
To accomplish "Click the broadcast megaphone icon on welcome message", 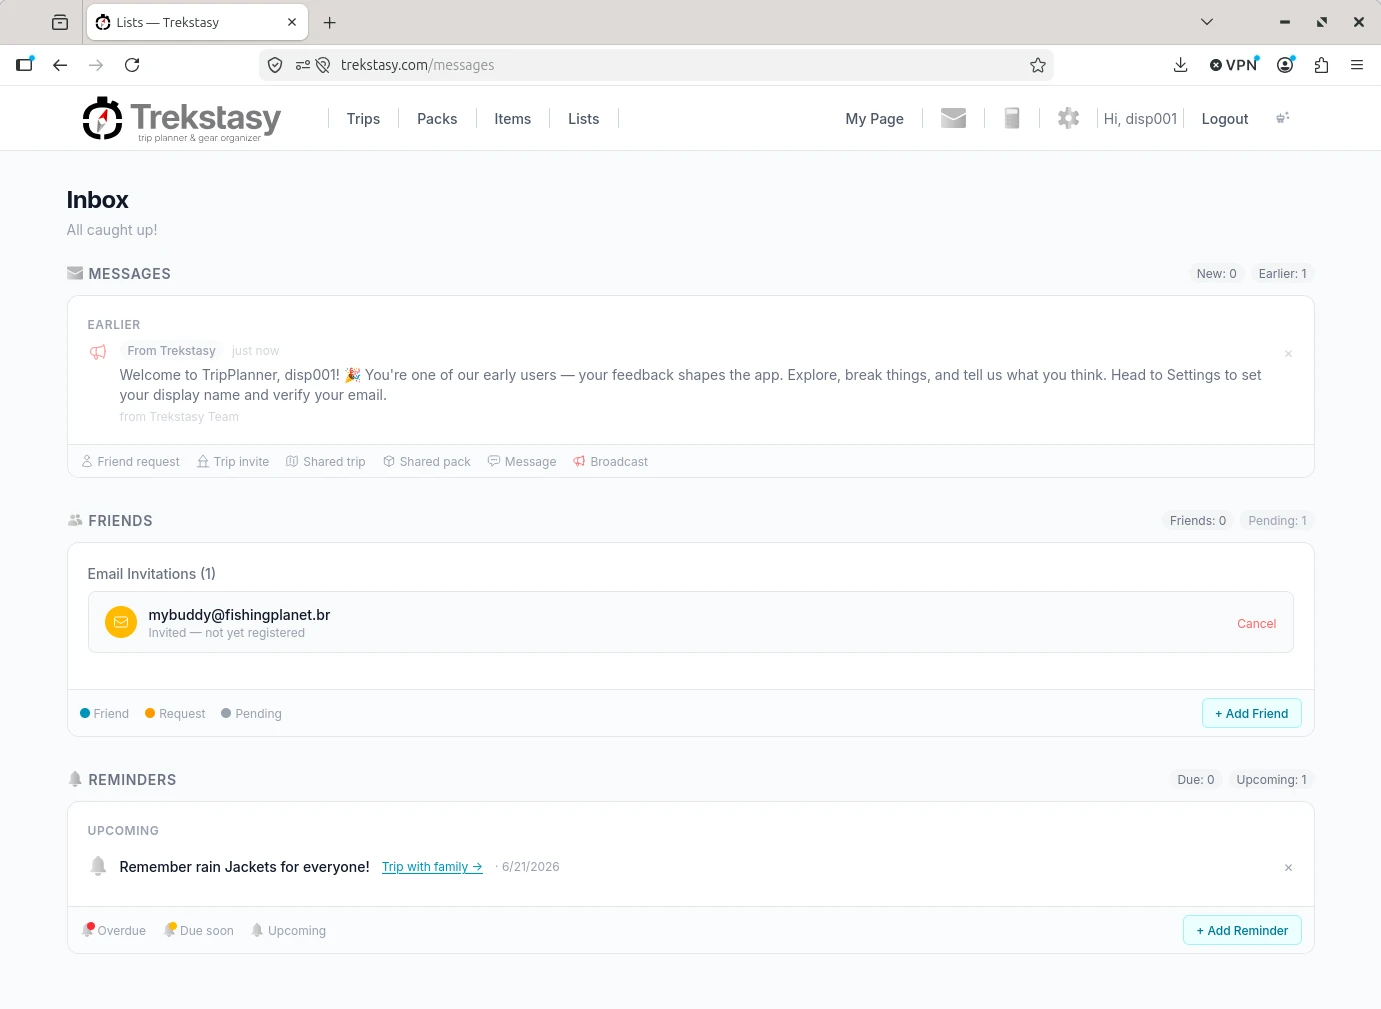I will pyautogui.click(x=98, y=352).
